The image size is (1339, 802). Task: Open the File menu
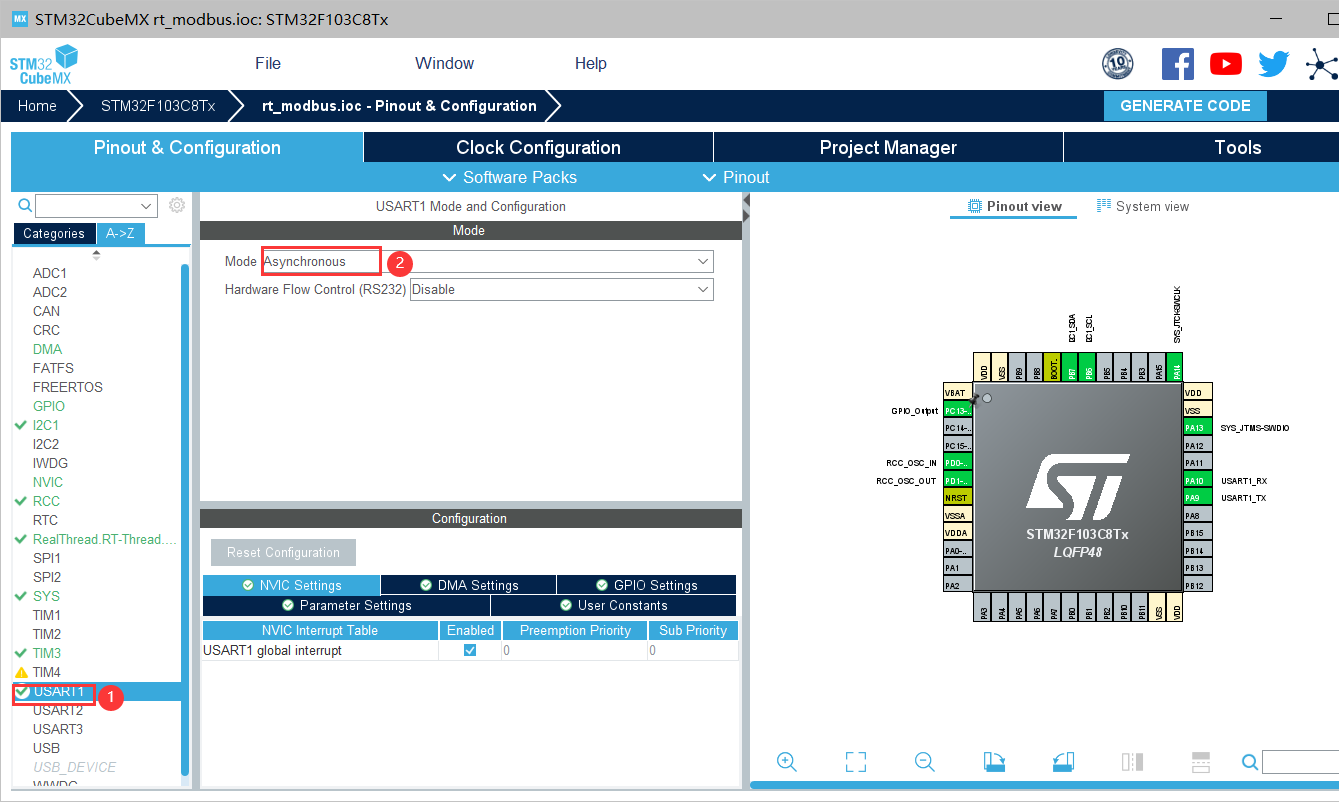click(268, 63)
